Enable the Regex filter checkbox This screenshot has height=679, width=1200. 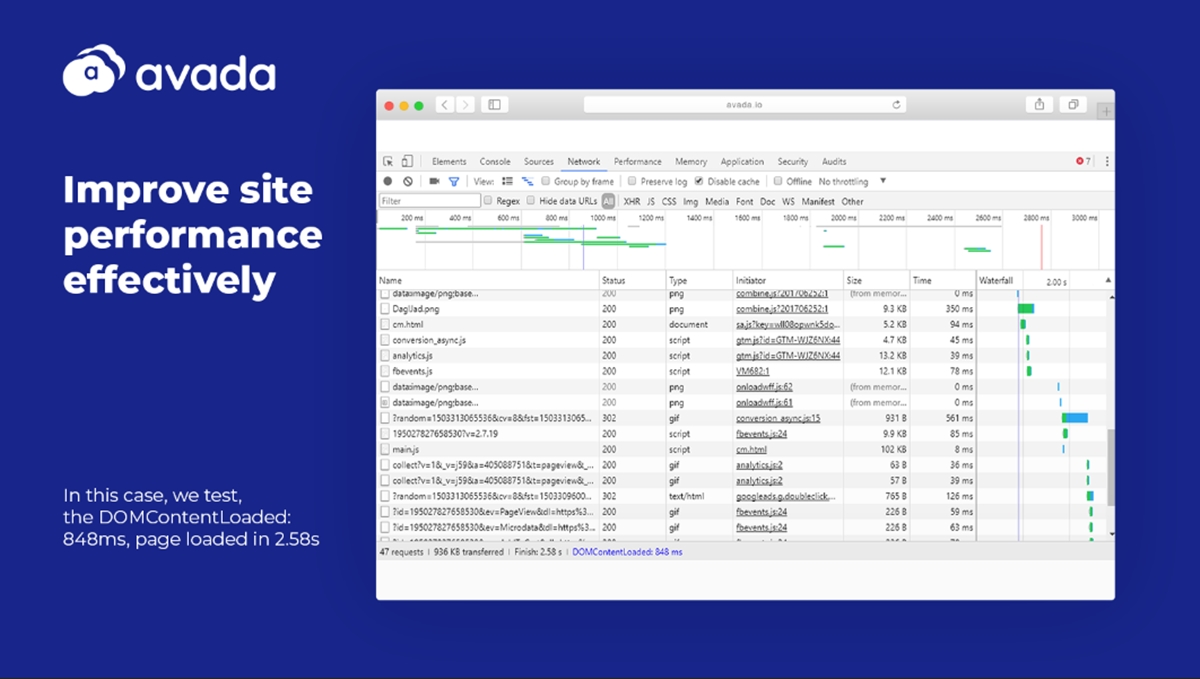tap(488, 201)
